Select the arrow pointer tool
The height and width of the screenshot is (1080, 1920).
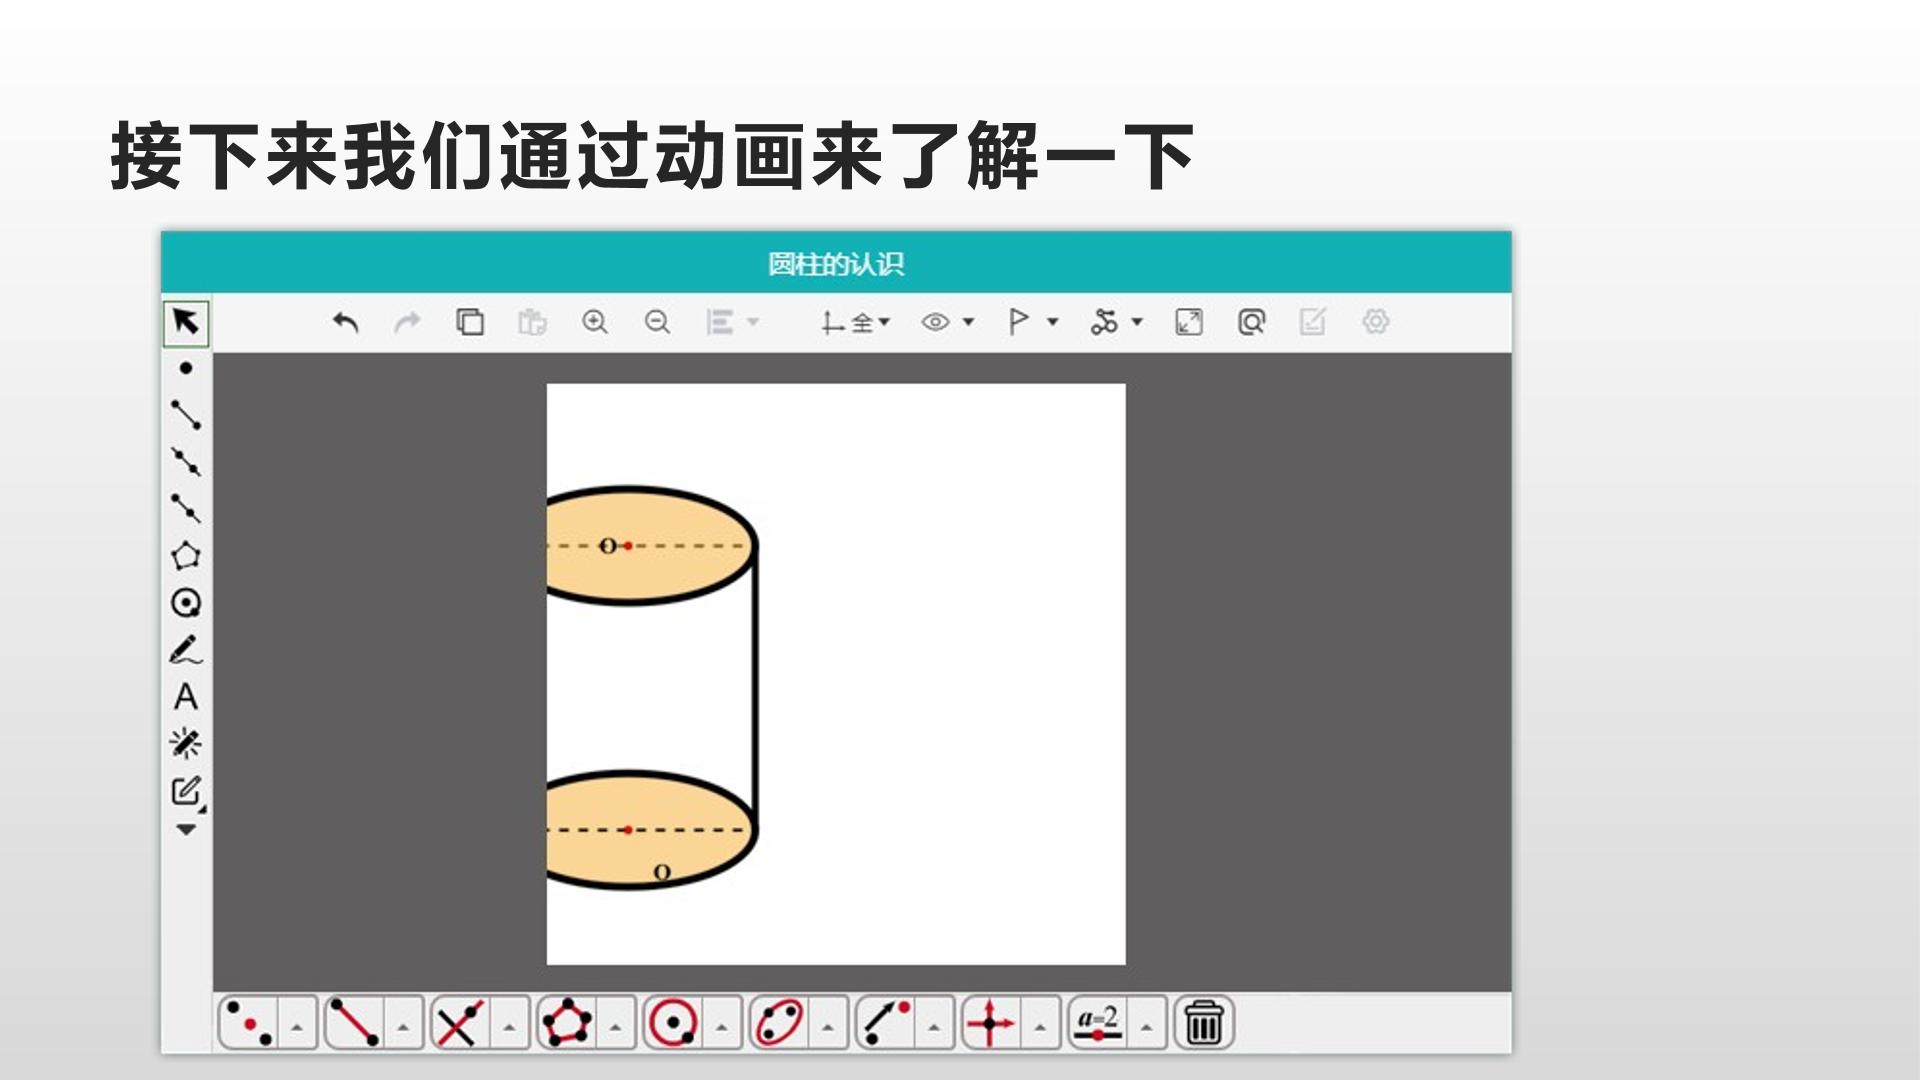(186, 322)
